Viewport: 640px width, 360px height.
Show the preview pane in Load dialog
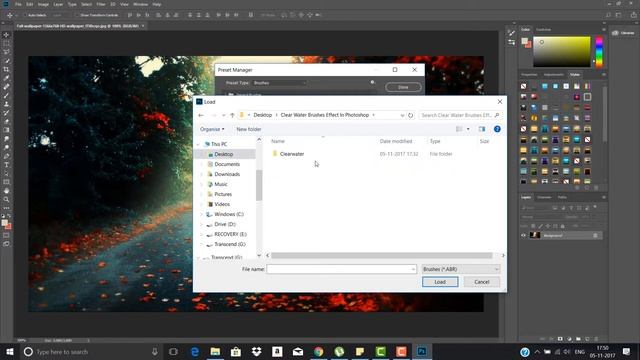(482, 129)
